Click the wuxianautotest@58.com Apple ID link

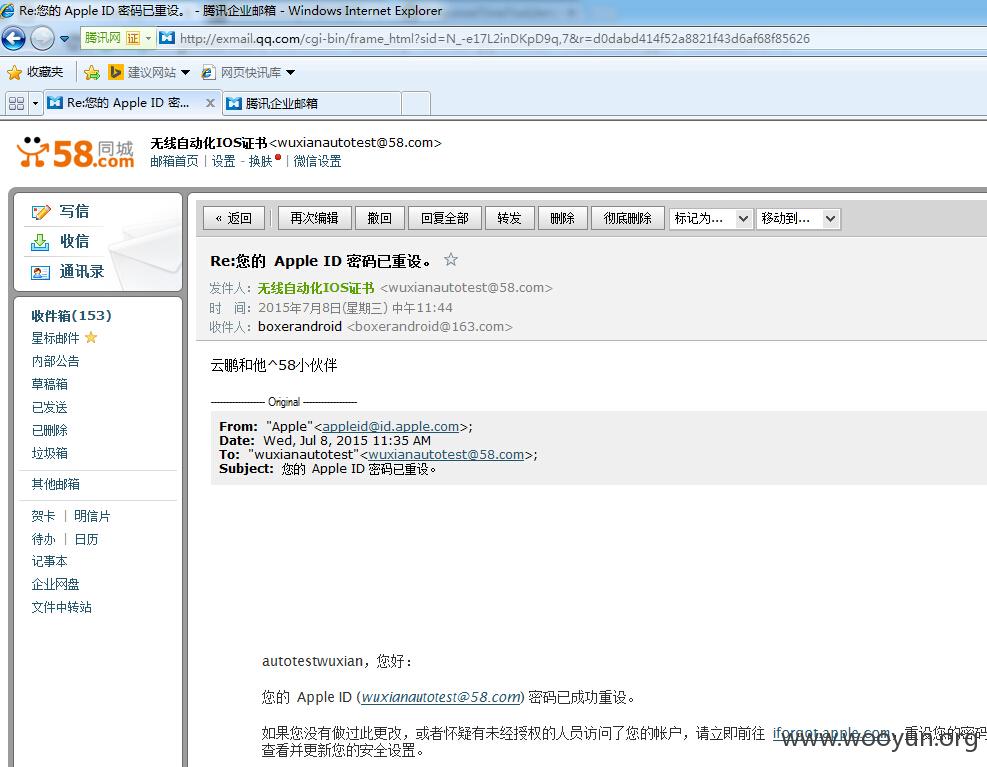[441, 697]
